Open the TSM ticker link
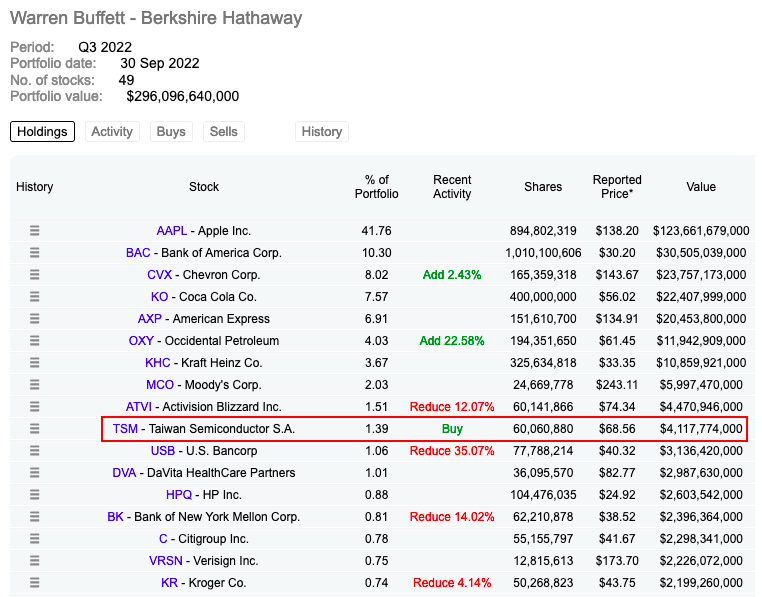Screen dimensions: 762x597 125,429
